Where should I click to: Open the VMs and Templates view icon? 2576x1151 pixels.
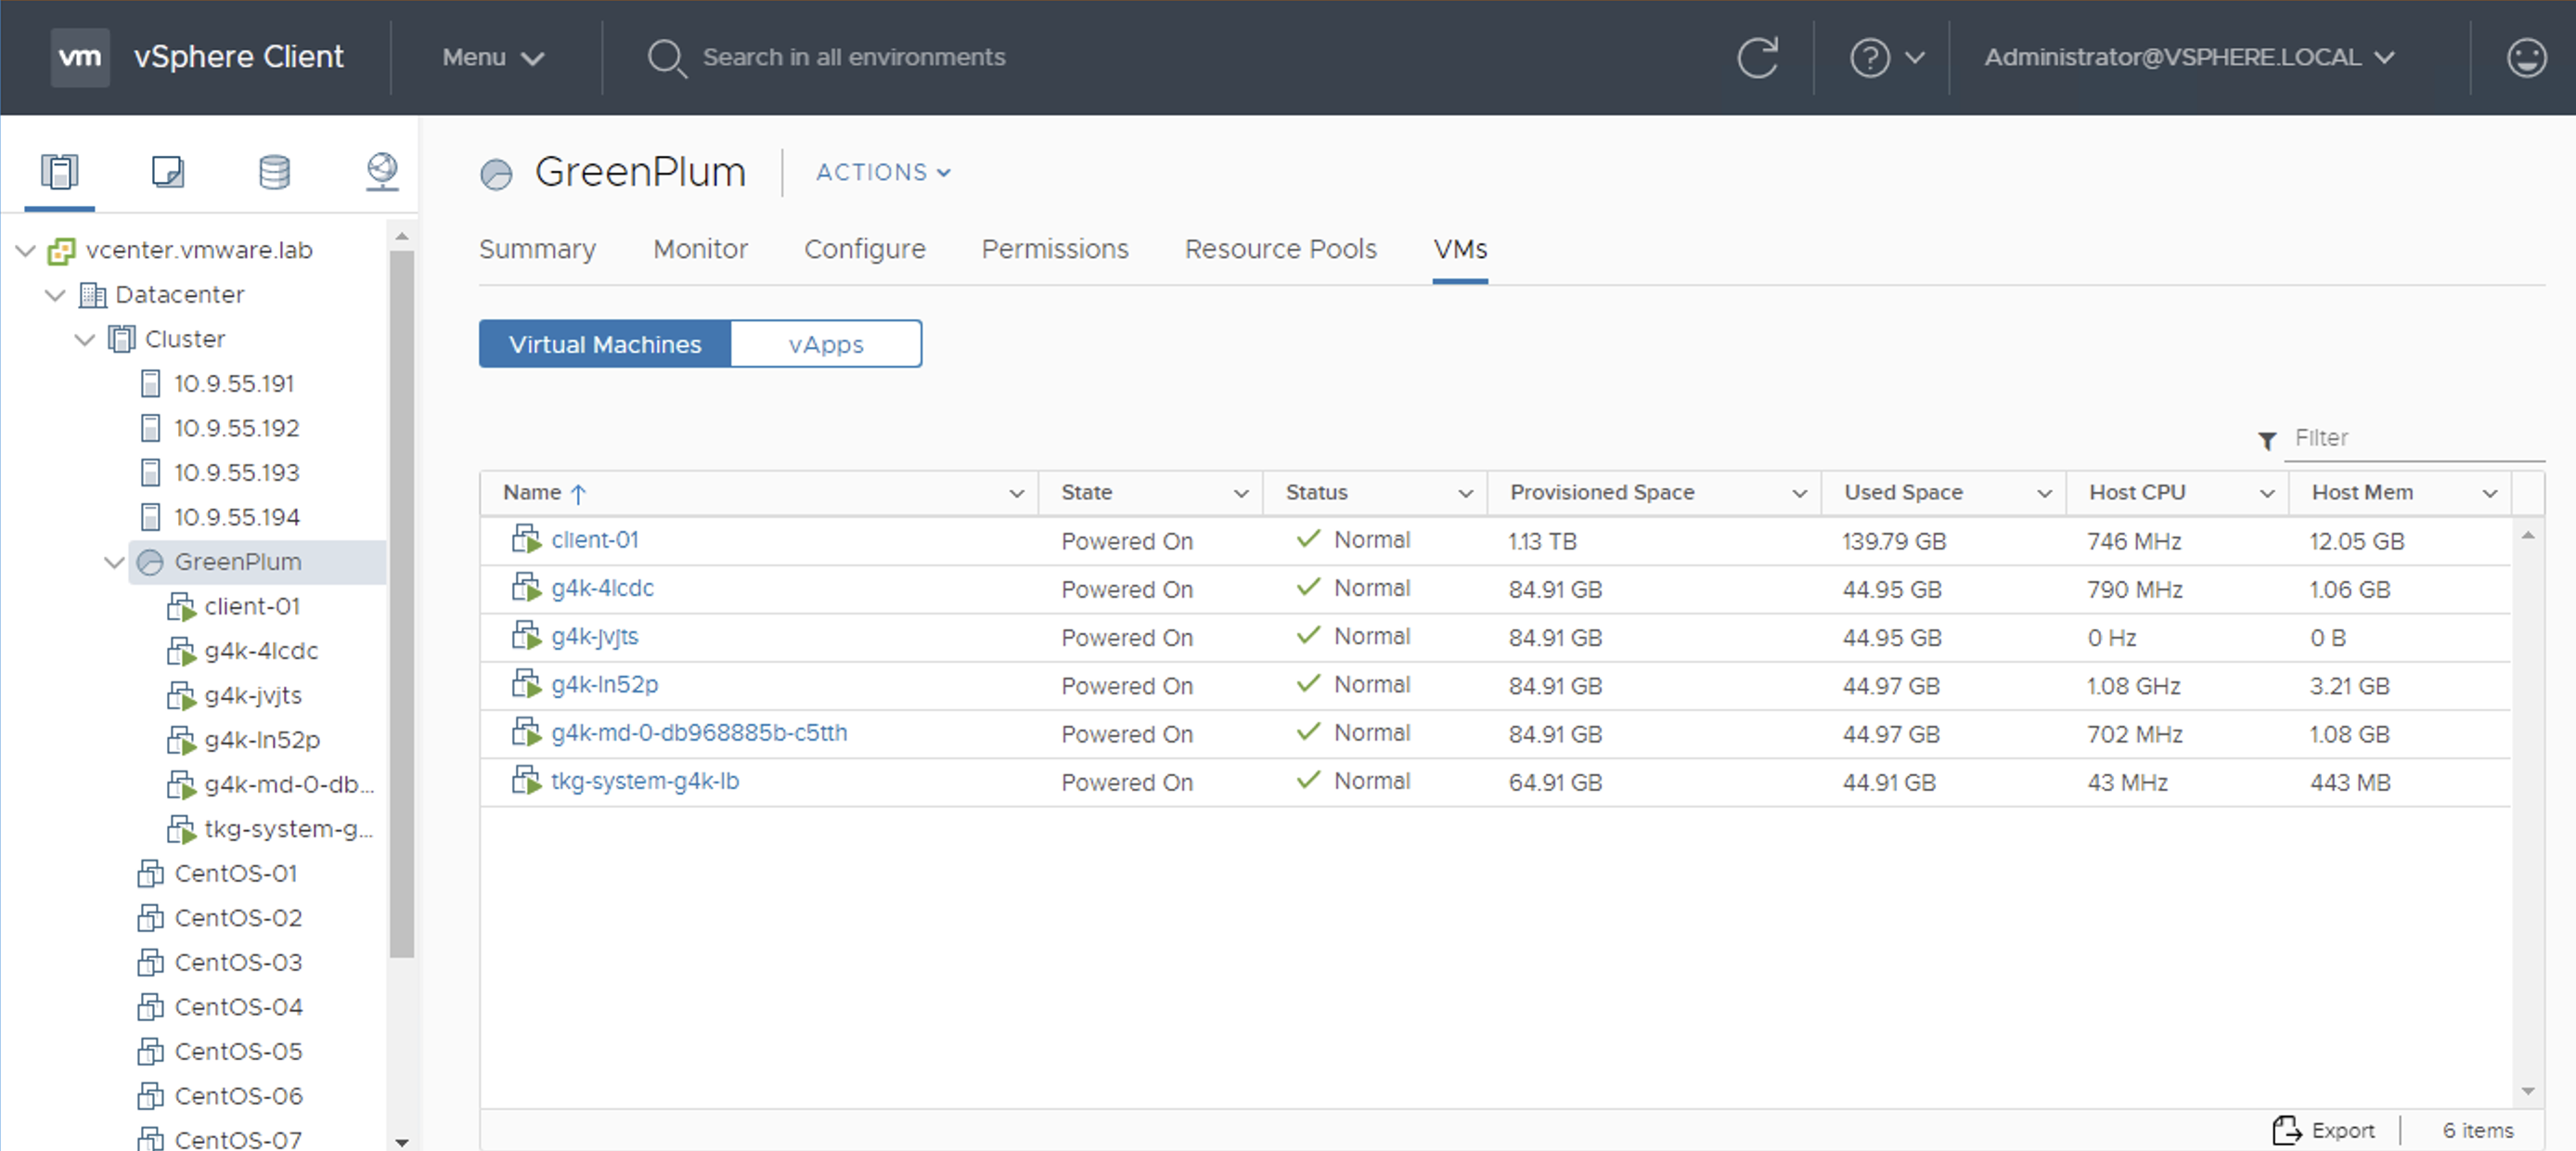(167, 172)
